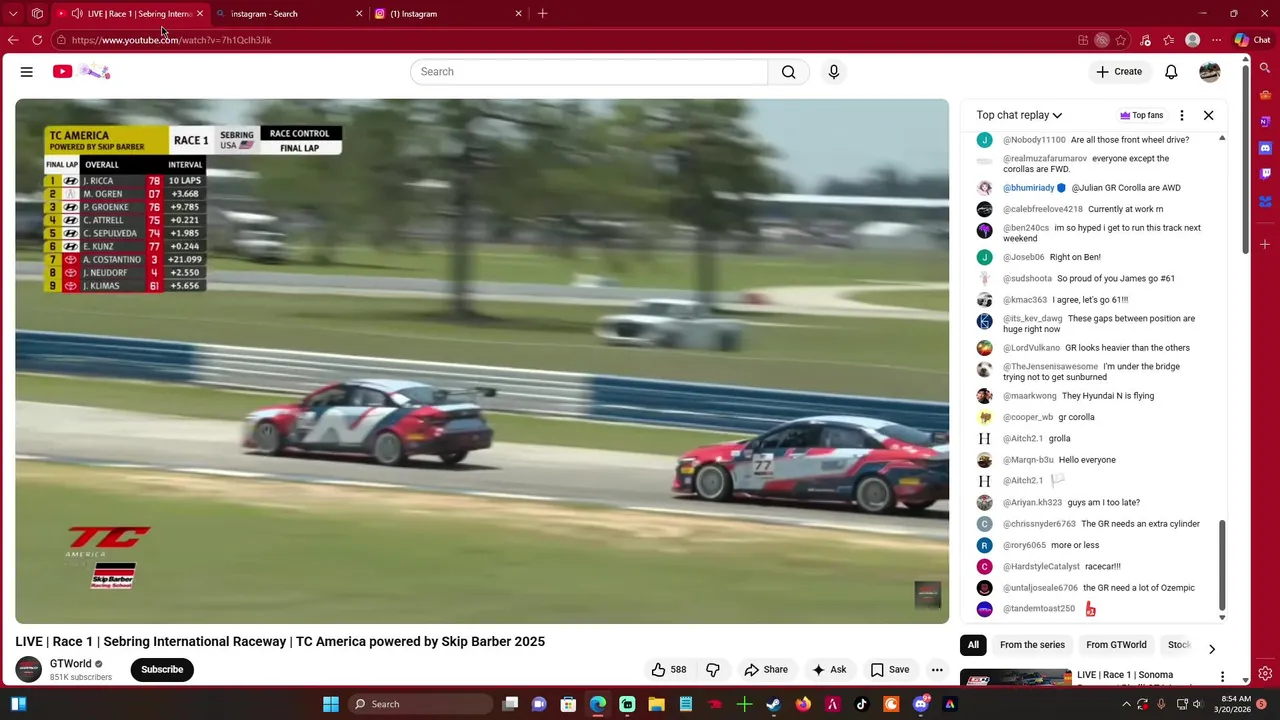Screen dimensions: 1280x720
Task: Close the instagram - Search tab
Action: click(359, 14)
